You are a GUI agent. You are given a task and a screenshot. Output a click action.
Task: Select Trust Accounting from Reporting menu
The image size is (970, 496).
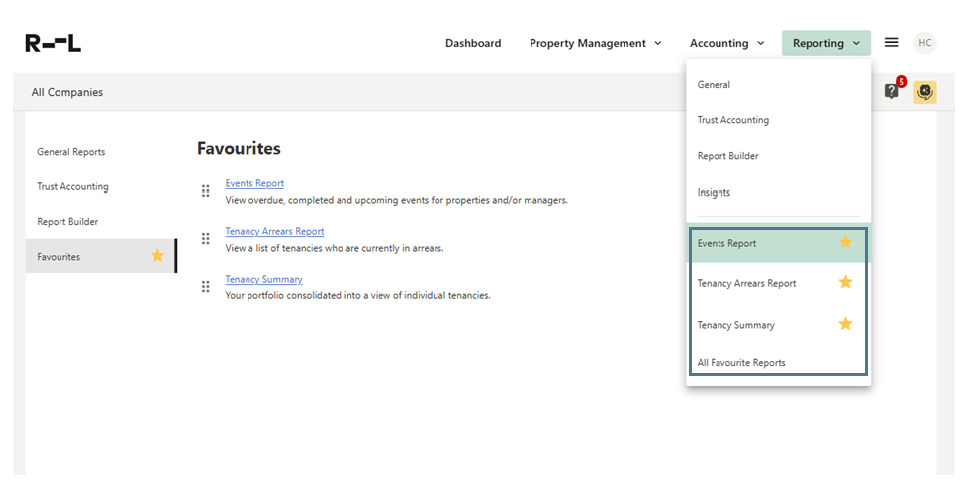click(x=733, y=120)
